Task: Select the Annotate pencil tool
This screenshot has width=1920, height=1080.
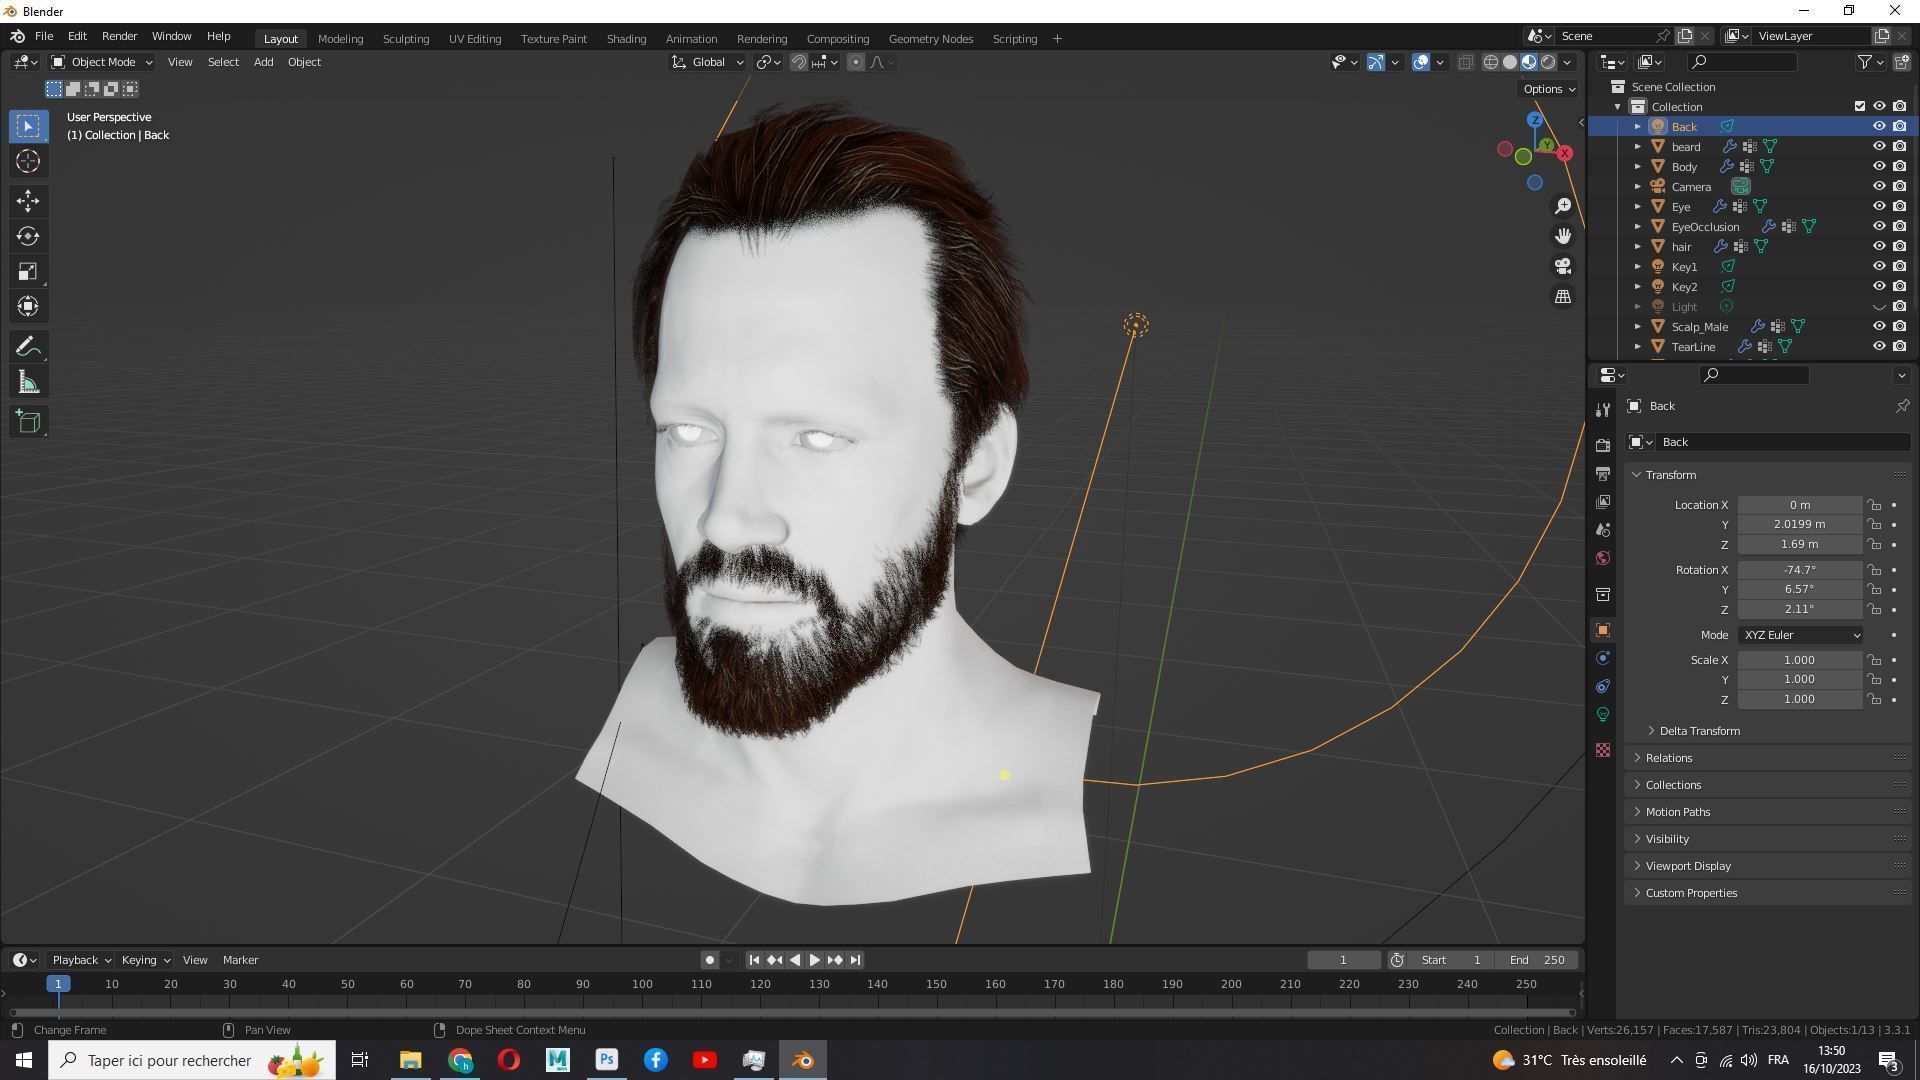Action: coord(28,347)
